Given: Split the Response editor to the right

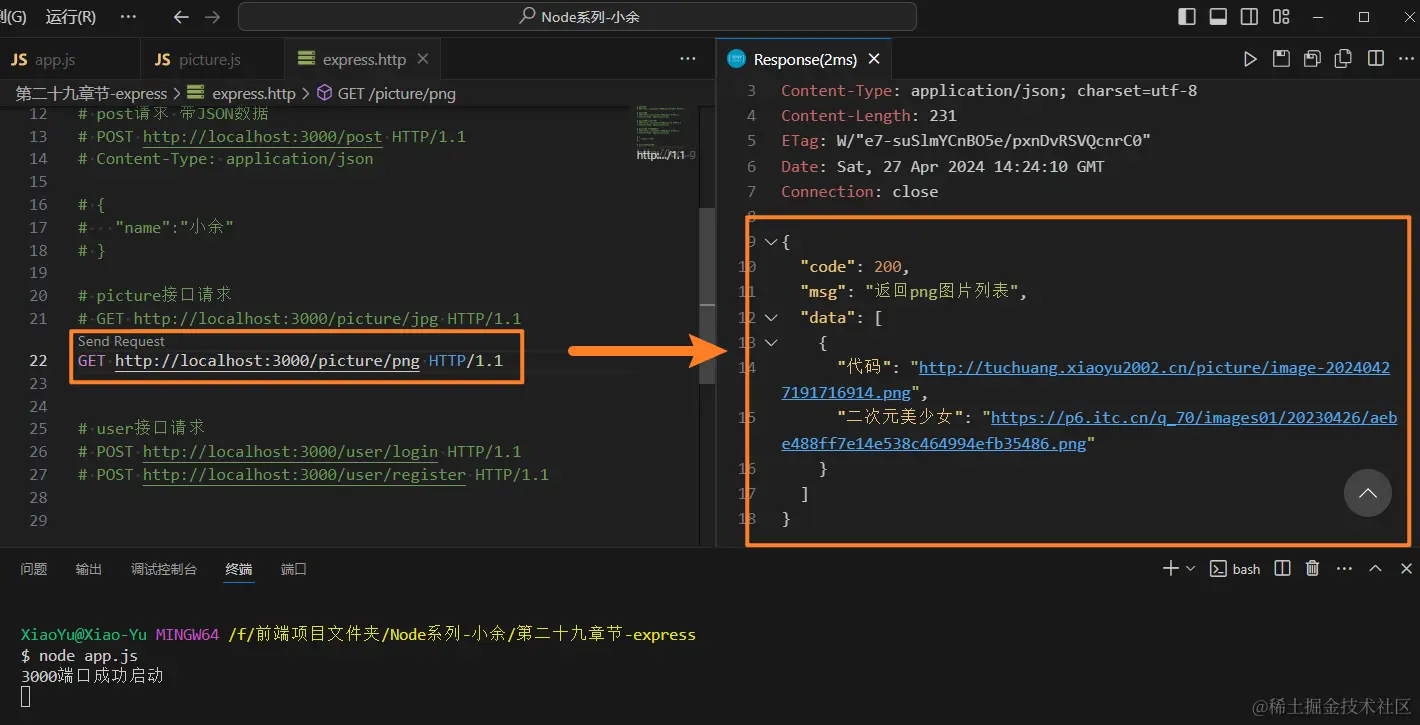Looking at the screenshot, I should pos(1376,59).
